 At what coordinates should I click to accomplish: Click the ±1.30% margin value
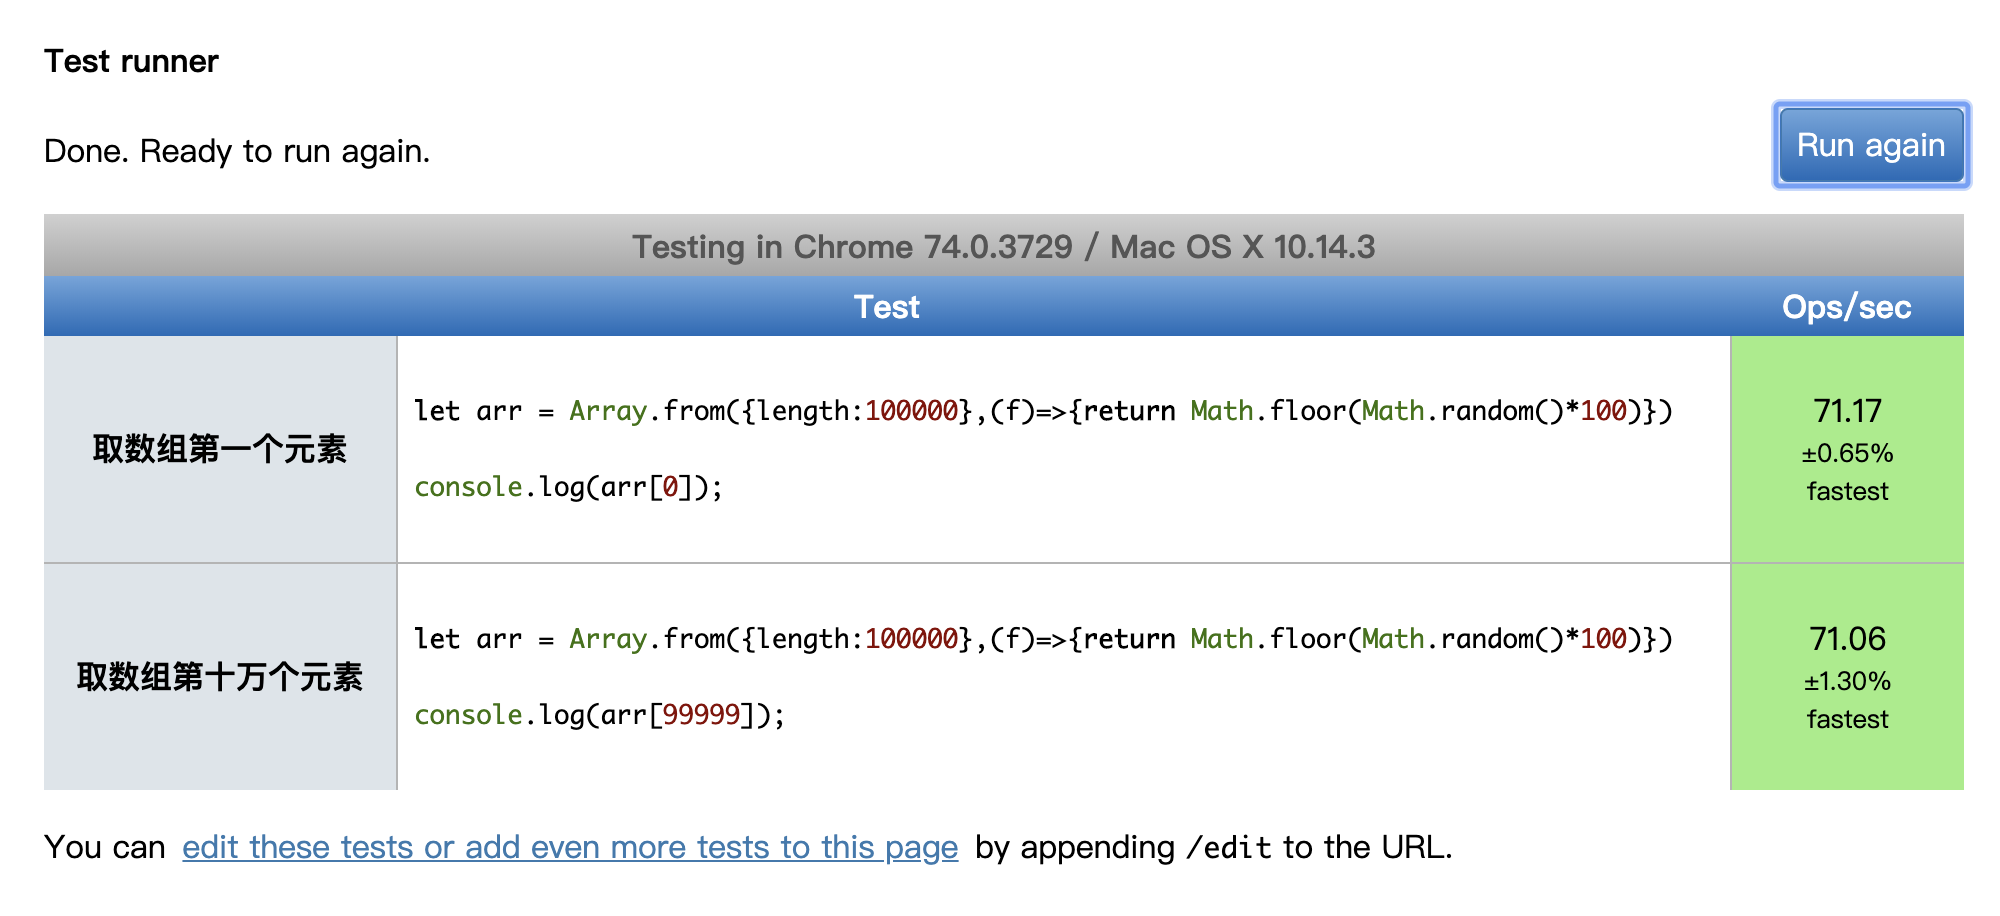click(1847, 682)
